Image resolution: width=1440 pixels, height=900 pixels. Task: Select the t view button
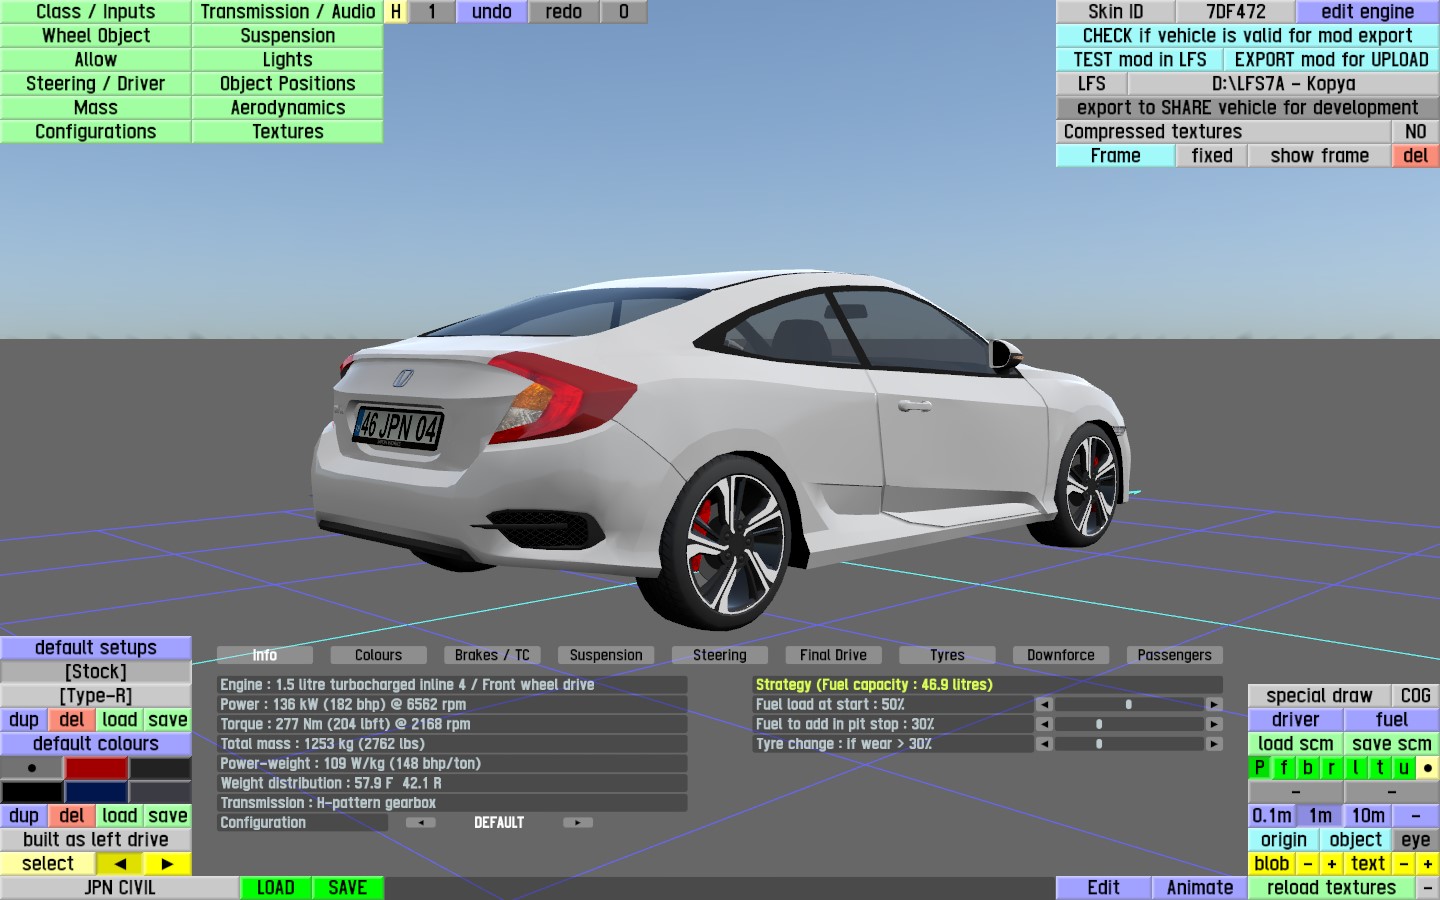pyautogui.click(x=1380, y=768)
